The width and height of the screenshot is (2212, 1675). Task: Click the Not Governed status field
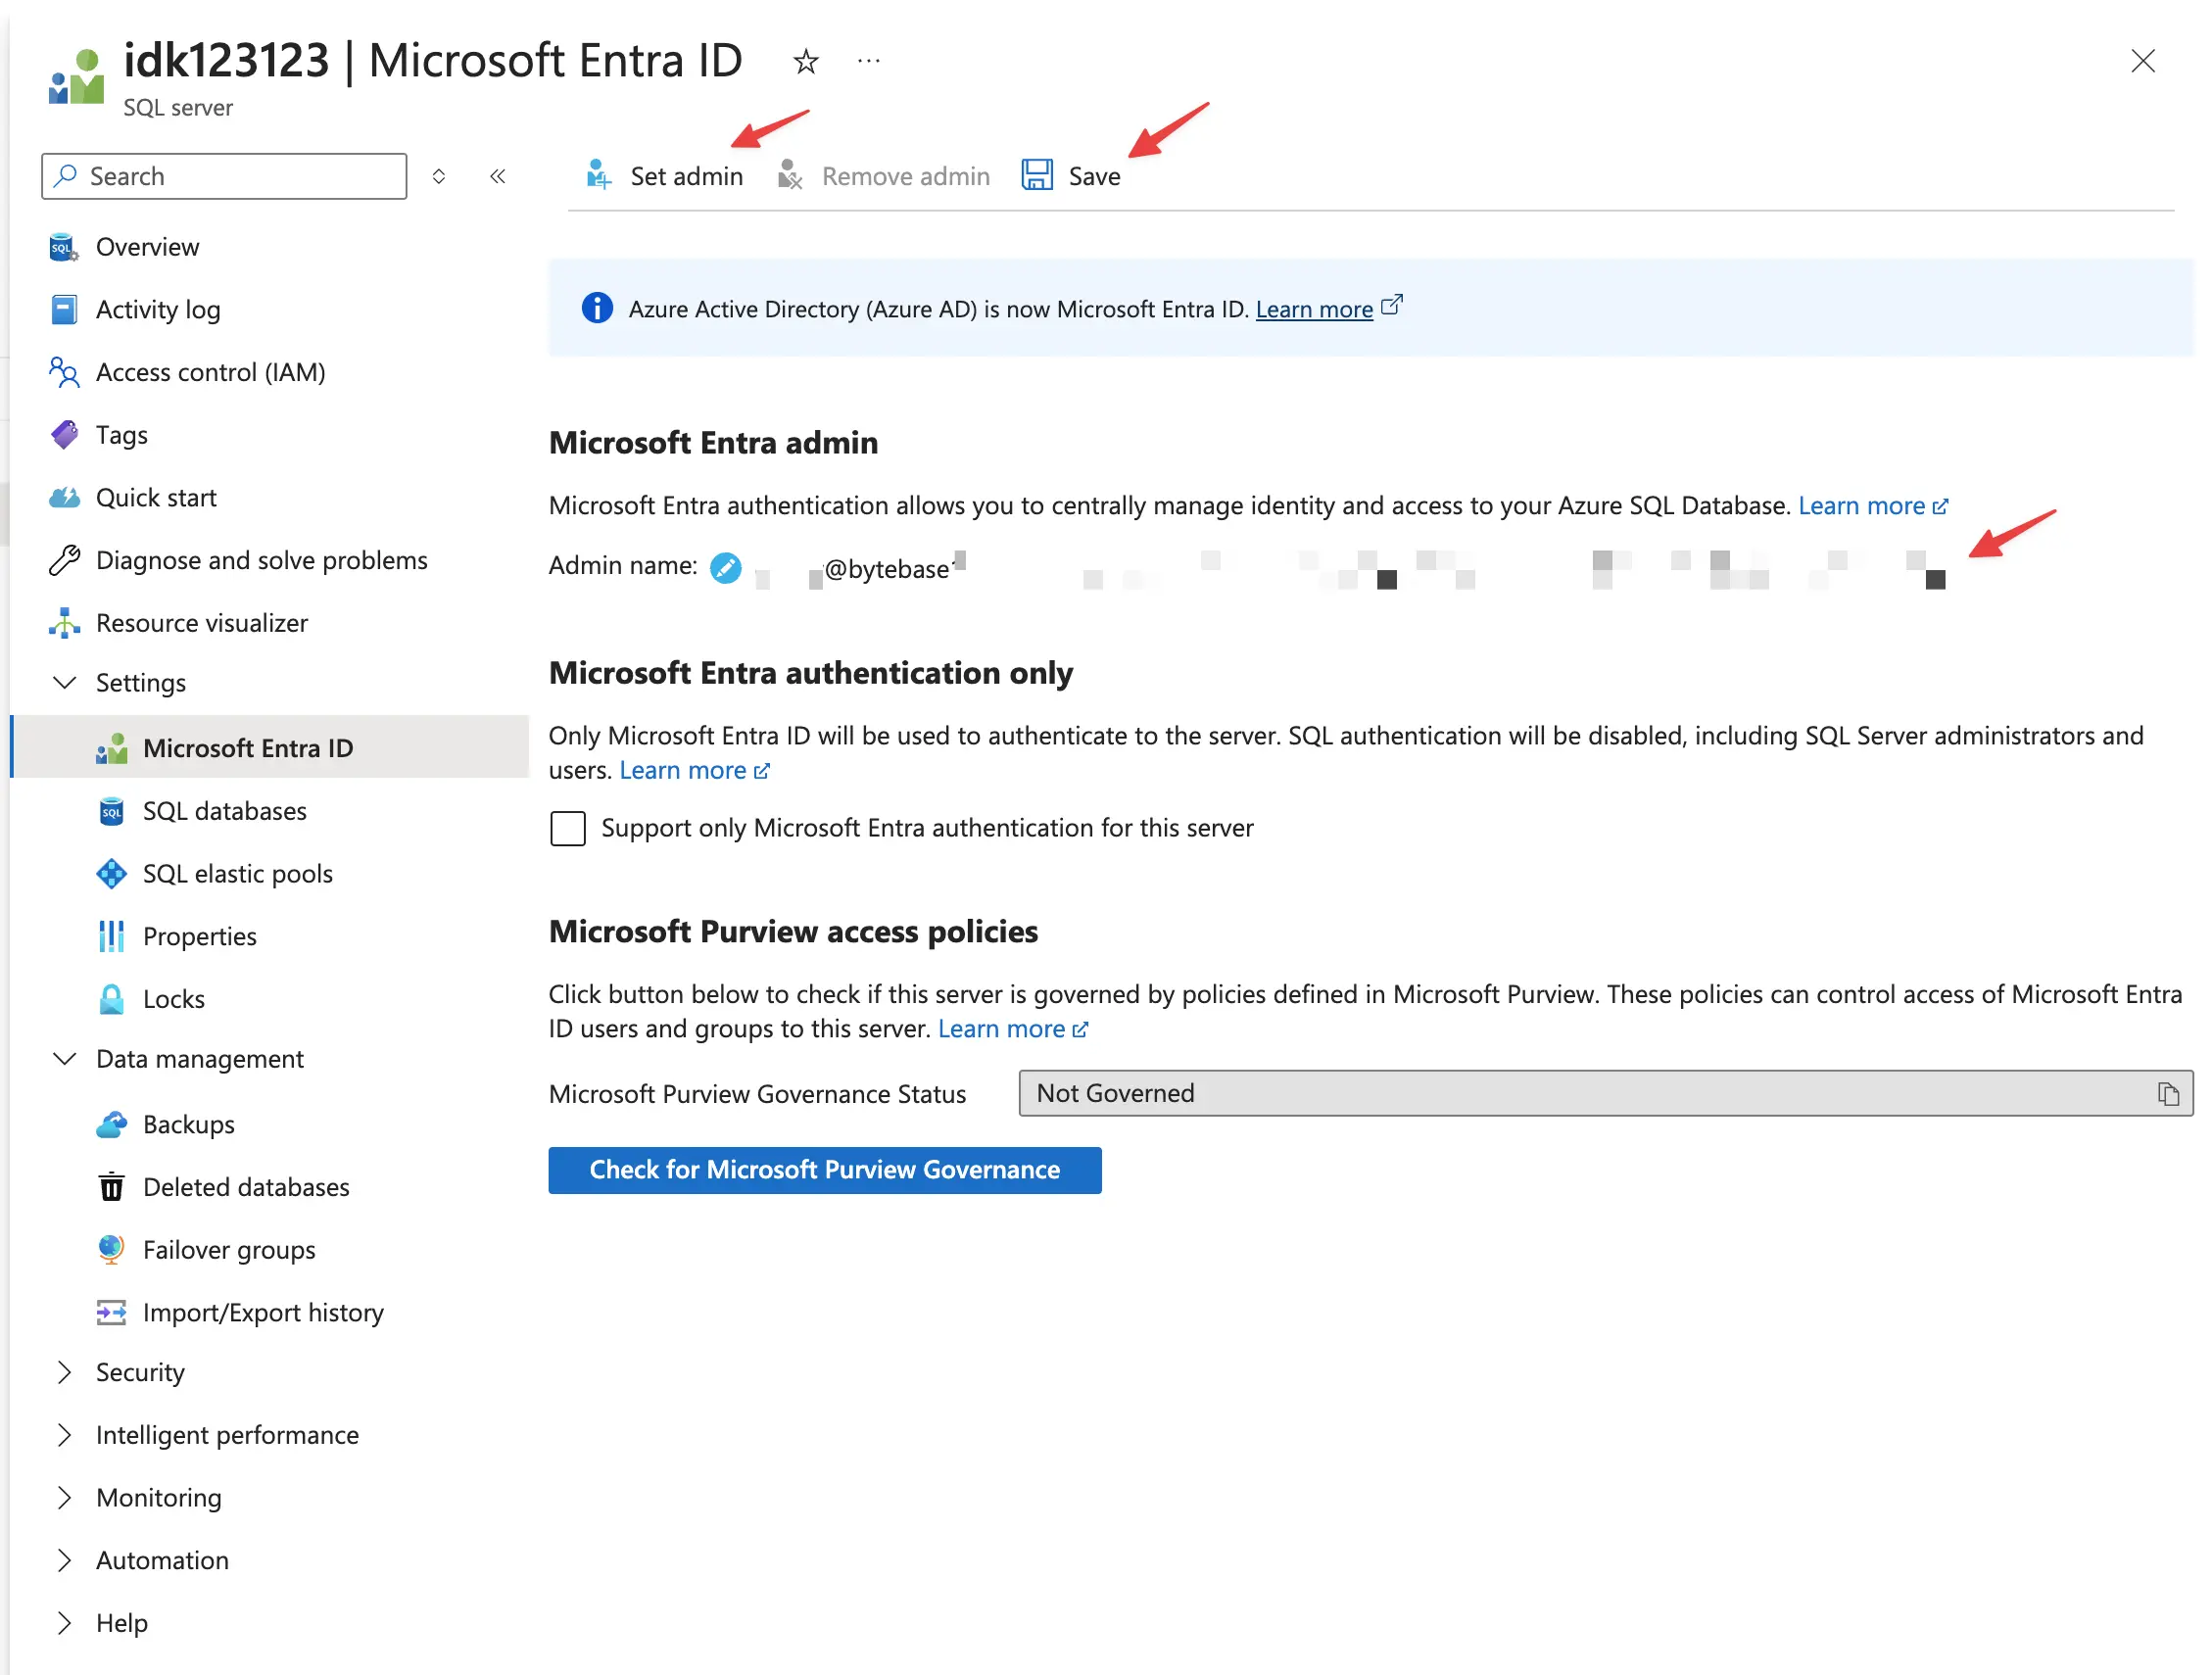click(x=1605, y=1094)
